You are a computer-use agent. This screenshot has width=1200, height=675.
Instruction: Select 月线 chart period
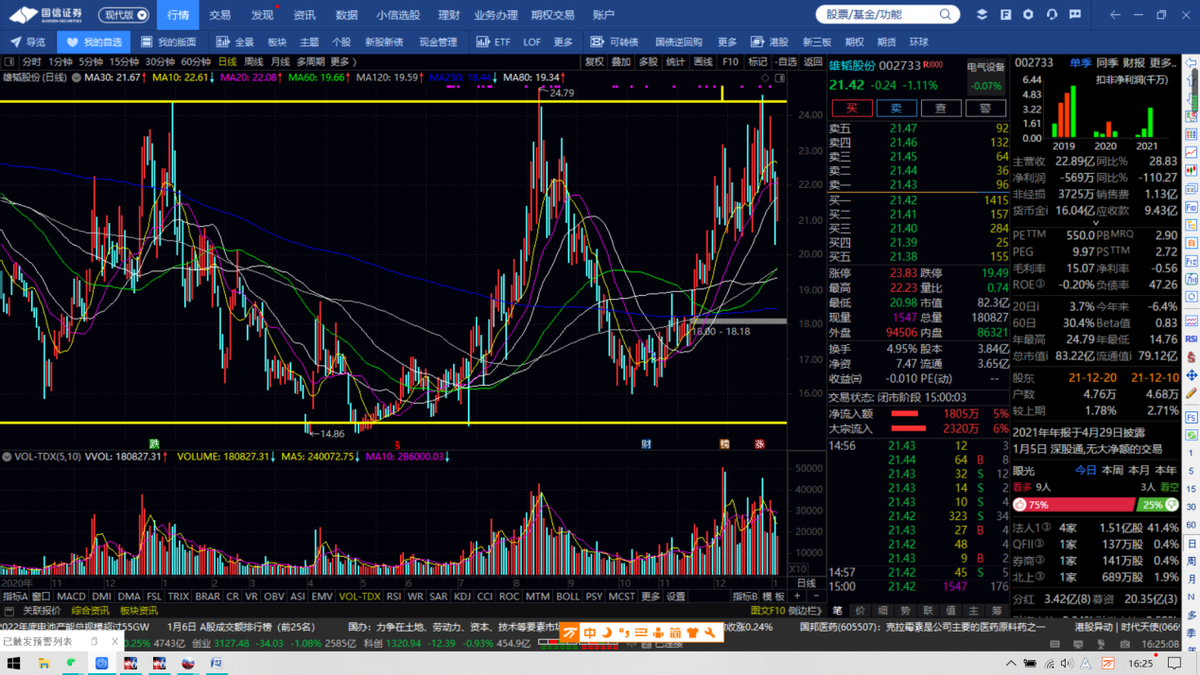click(x=281, y=62)
